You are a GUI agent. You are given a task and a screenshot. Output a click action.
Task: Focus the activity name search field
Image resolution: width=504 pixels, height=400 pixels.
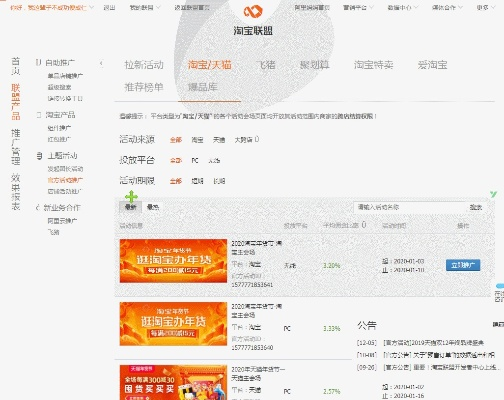410,207
